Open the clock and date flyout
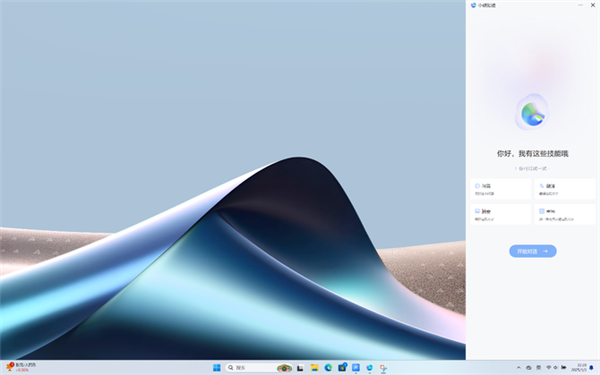The width and height of the screenshot is (600, 375). tap(579, 368)
